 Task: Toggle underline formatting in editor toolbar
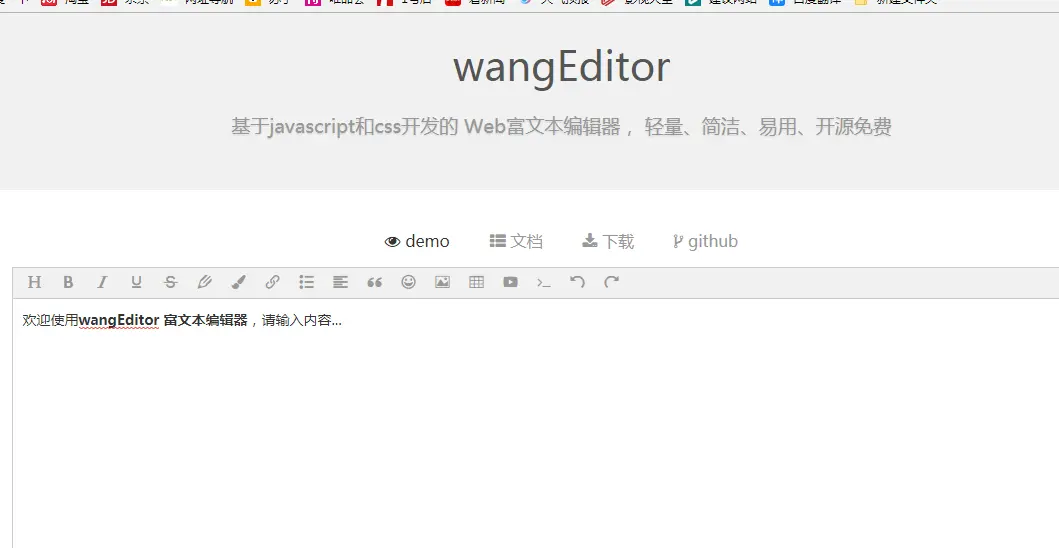(x=136, y=282)
